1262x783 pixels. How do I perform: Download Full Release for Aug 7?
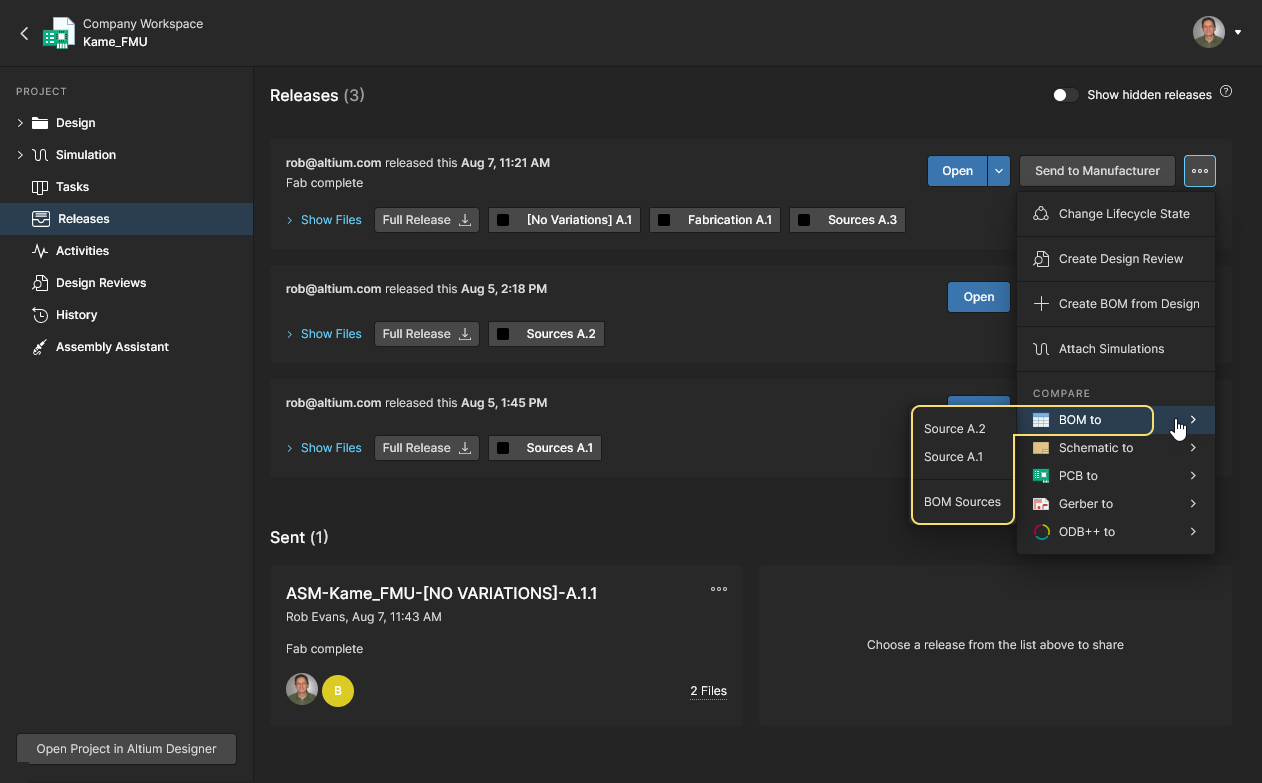click(427, 220)
